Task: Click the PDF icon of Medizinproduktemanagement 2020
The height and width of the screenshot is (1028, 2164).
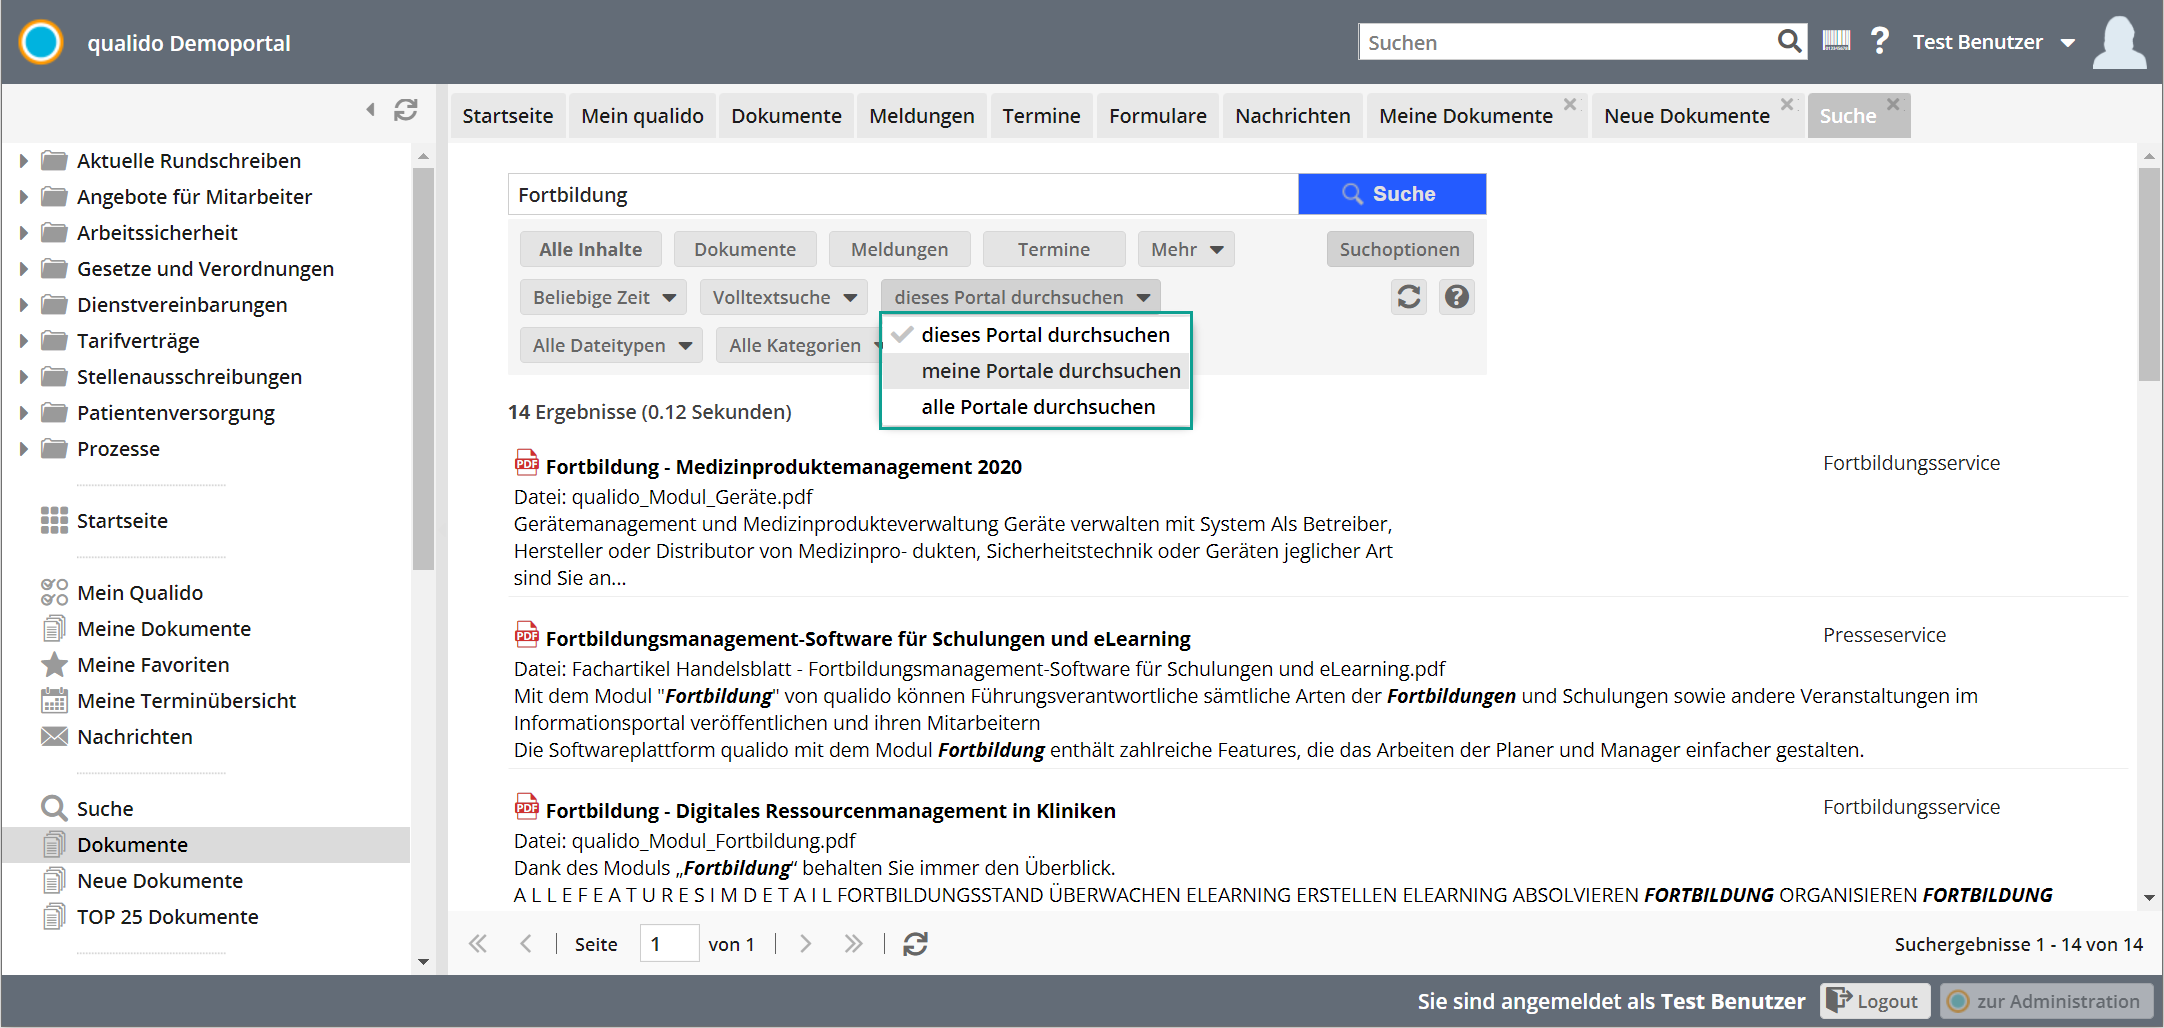Action: coord(526,463)
